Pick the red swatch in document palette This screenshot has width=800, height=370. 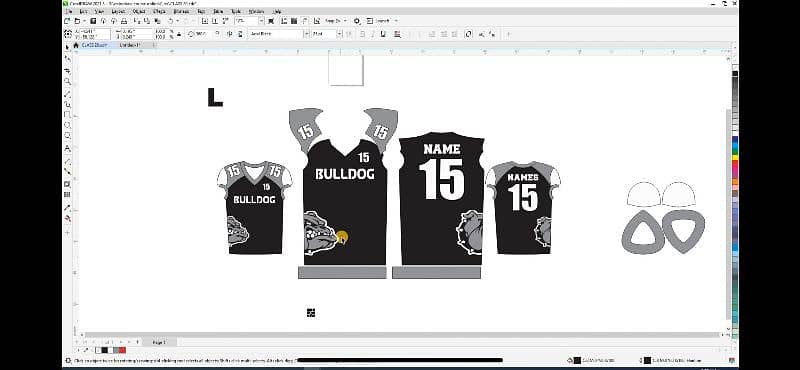tap(122, 350)
